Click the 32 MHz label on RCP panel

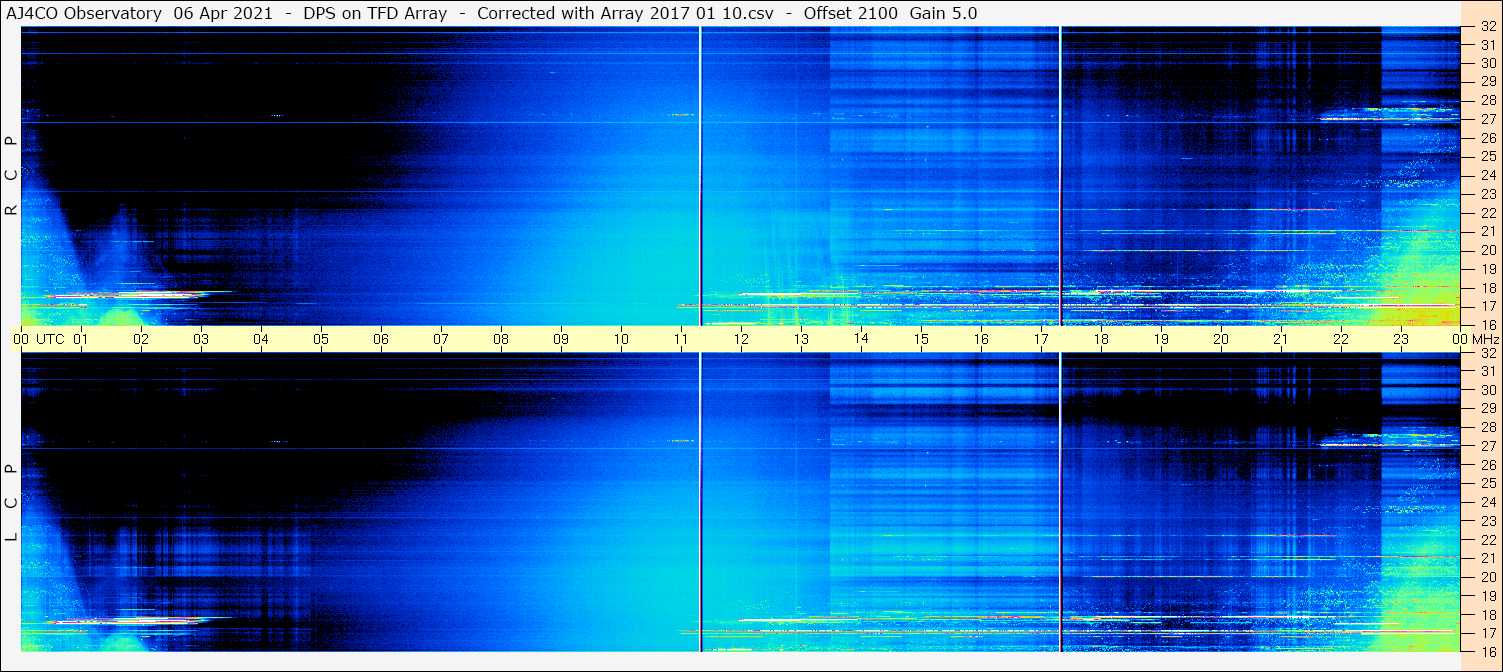[1488, 26]
